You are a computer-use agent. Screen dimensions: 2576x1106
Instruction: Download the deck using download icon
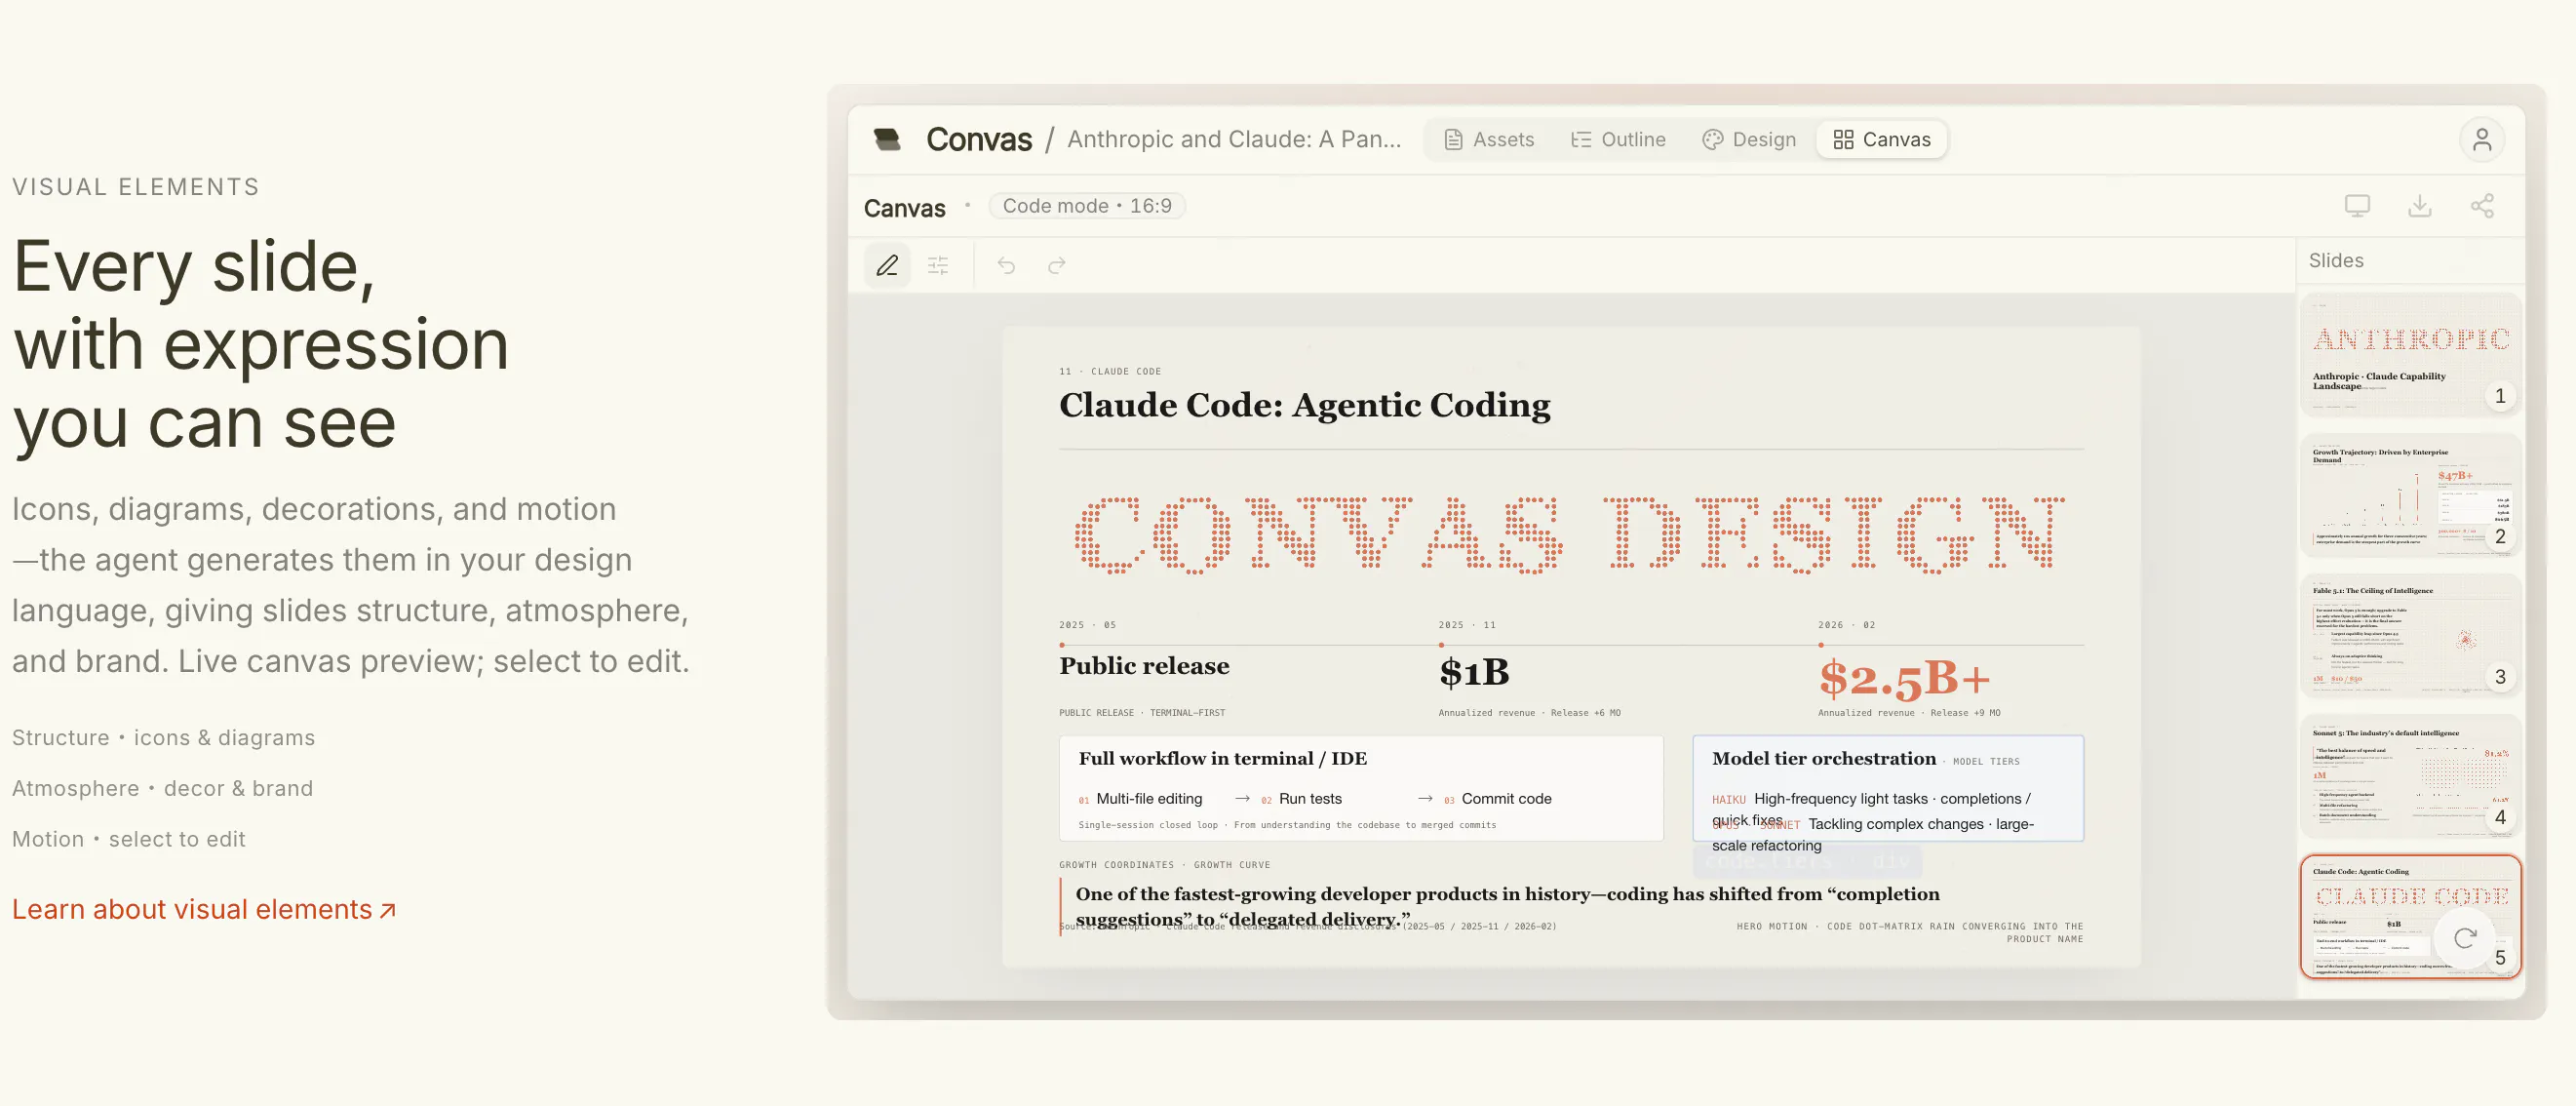pos(2419,205)
